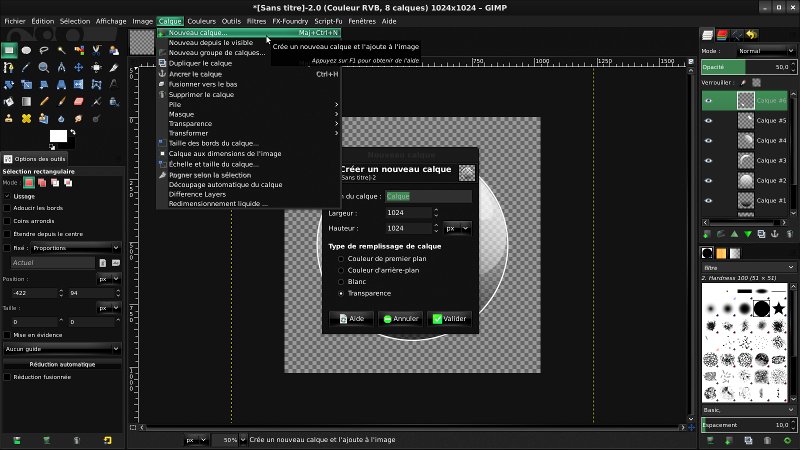This screenshot has width=800, height=450.
Task: Select the Color Picker eyedropper tool
Action: 27,67
